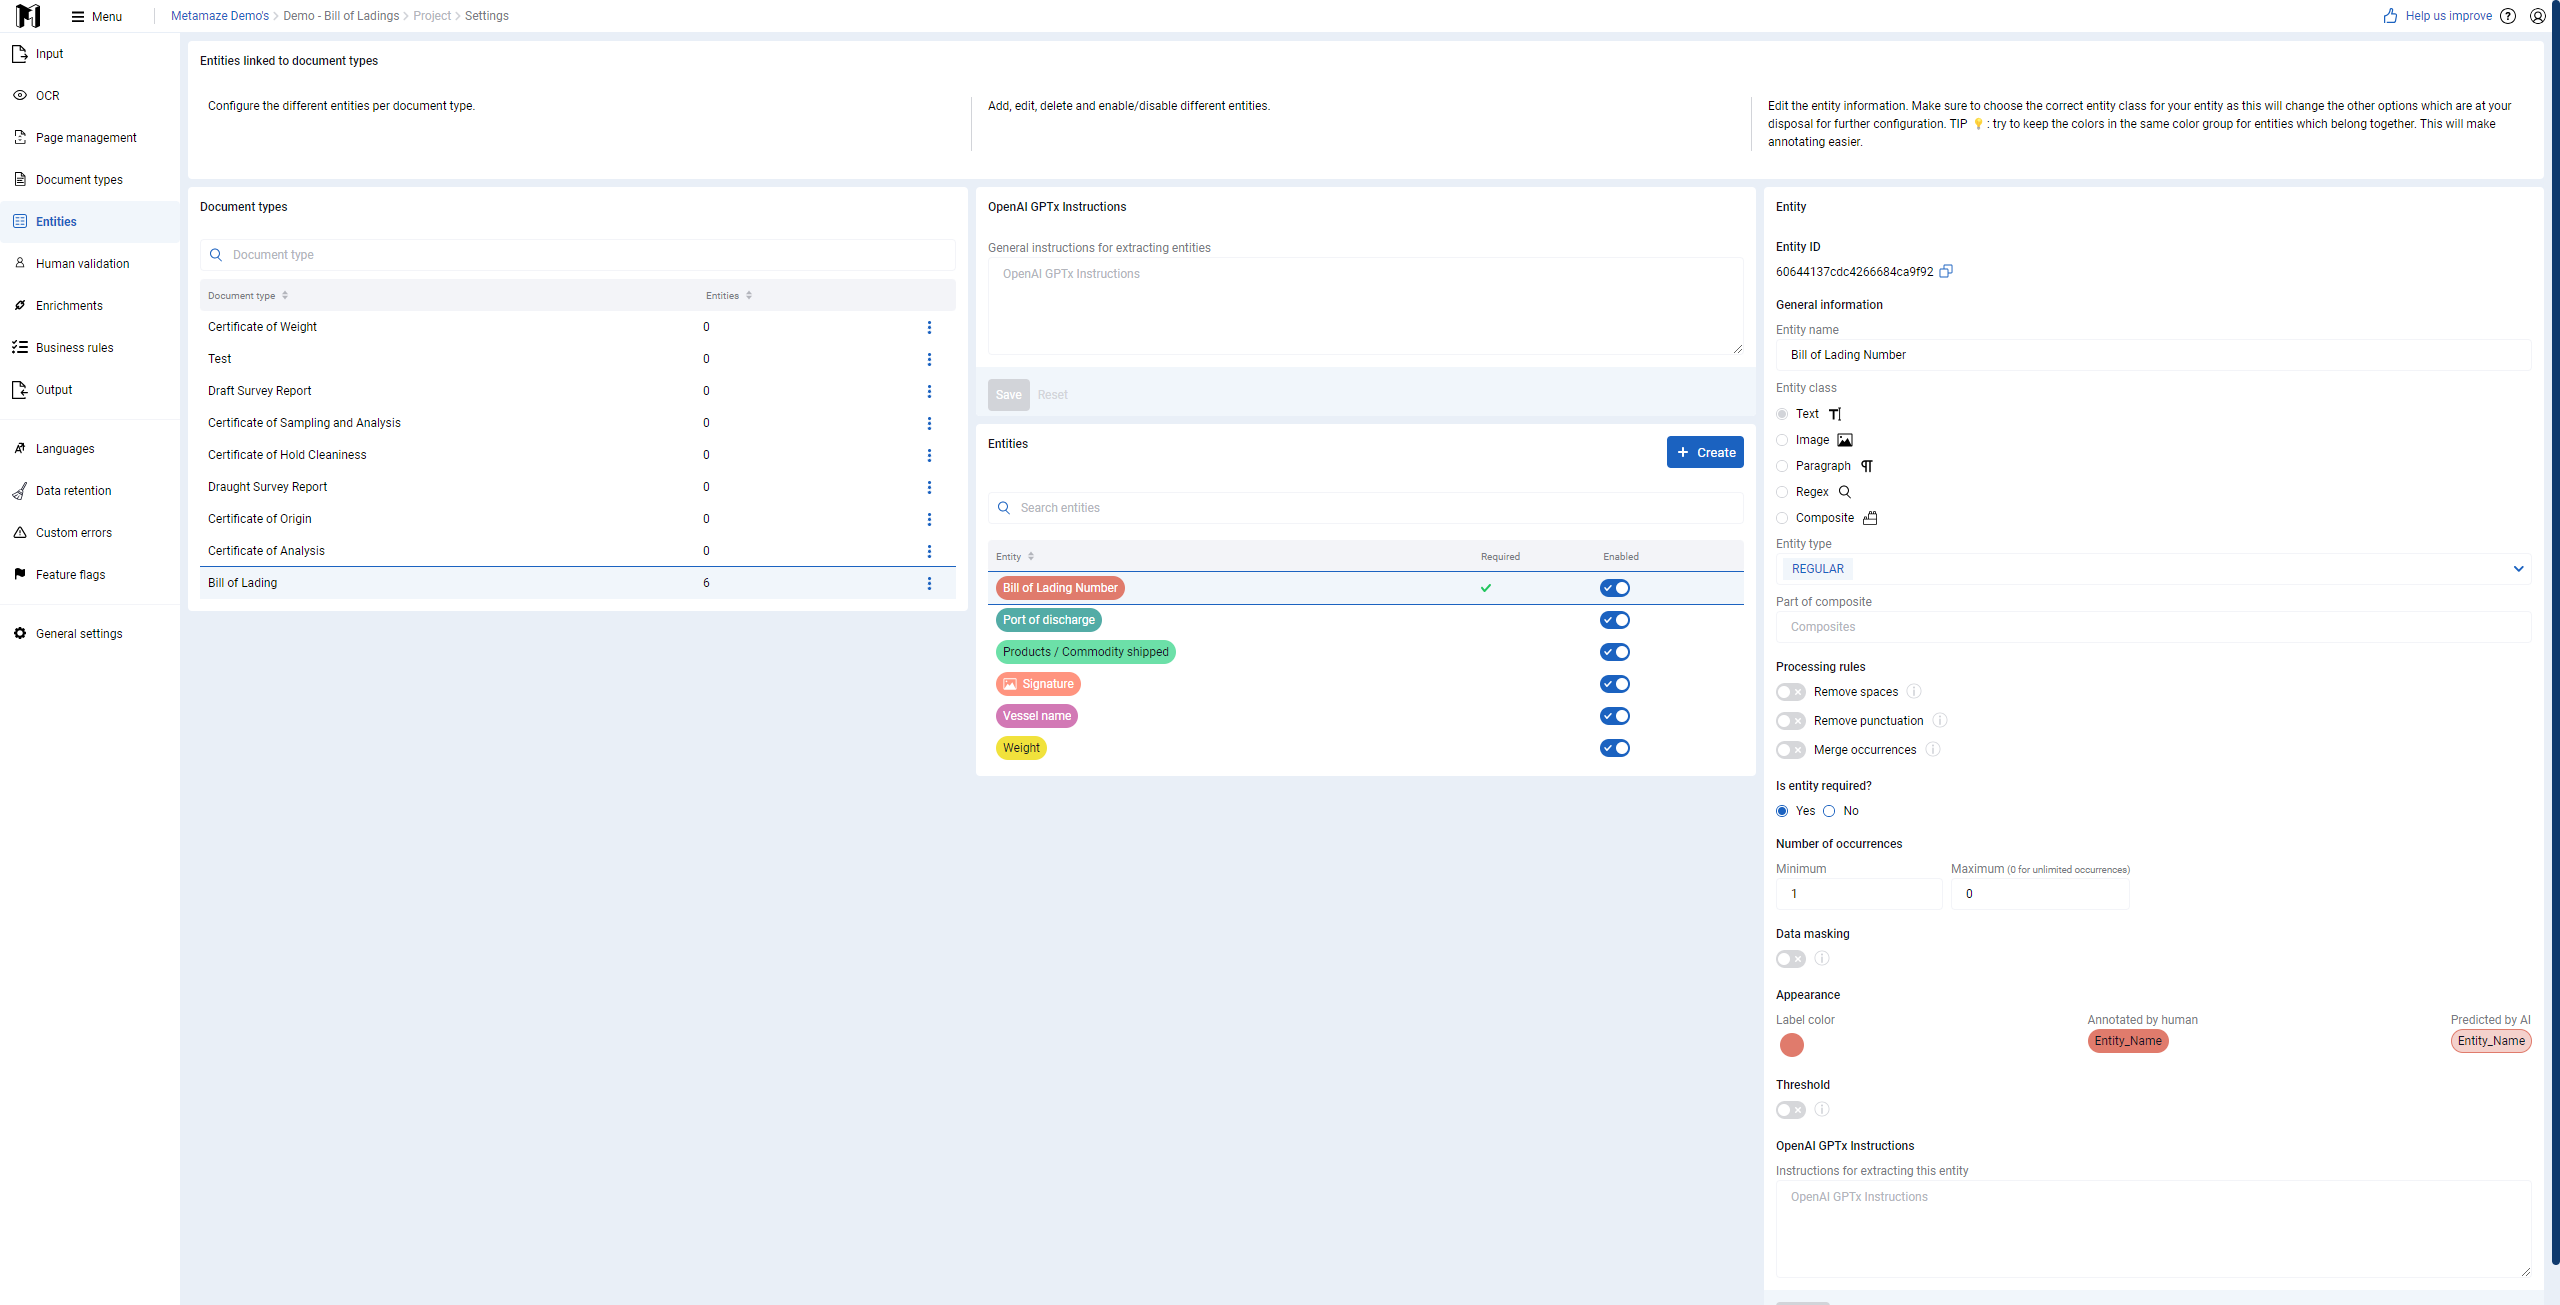Viewport: 2560px width, 1305px height.
Task: Select the Vessel name entity tag
Action: pos(1037,716)
